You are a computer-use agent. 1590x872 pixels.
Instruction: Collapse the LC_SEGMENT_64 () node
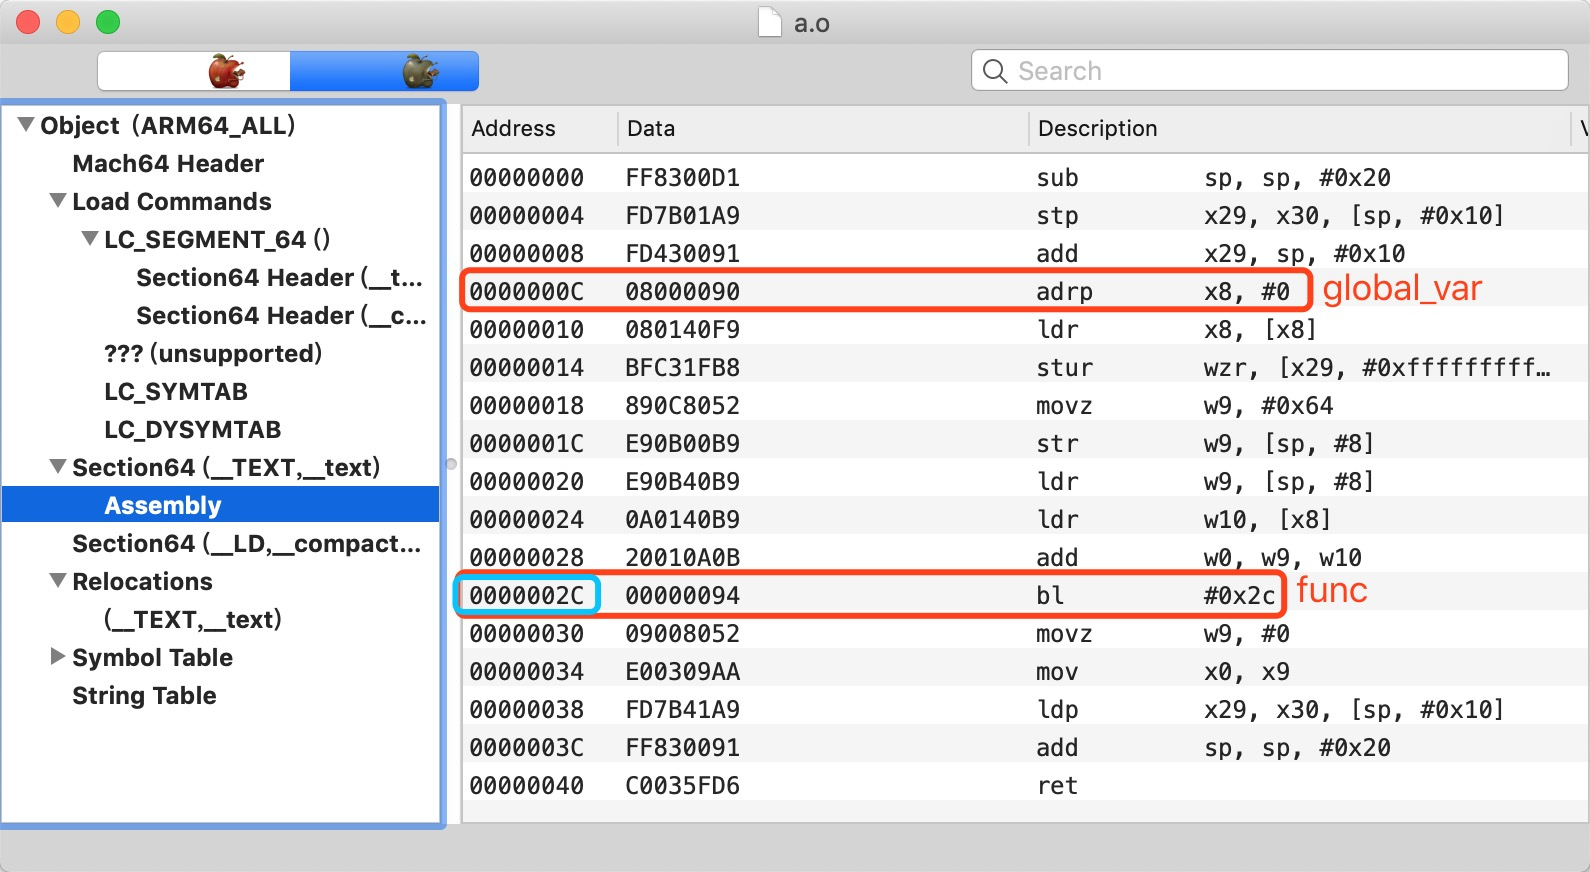pos(90,239)
